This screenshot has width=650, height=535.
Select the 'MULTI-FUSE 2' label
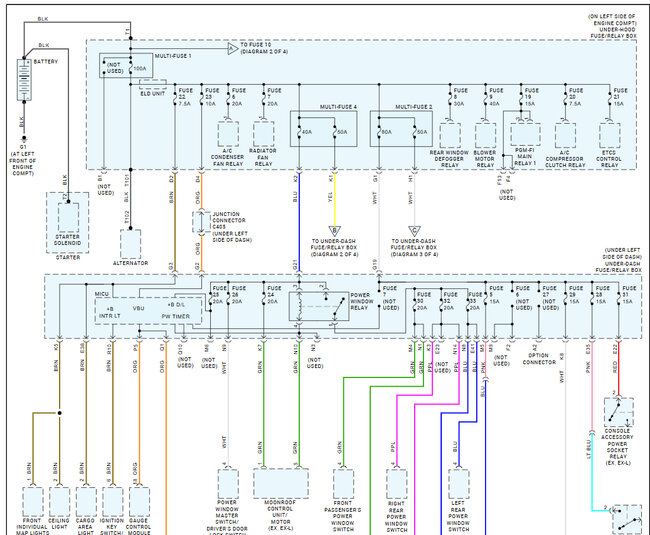(x=414, y=107)
